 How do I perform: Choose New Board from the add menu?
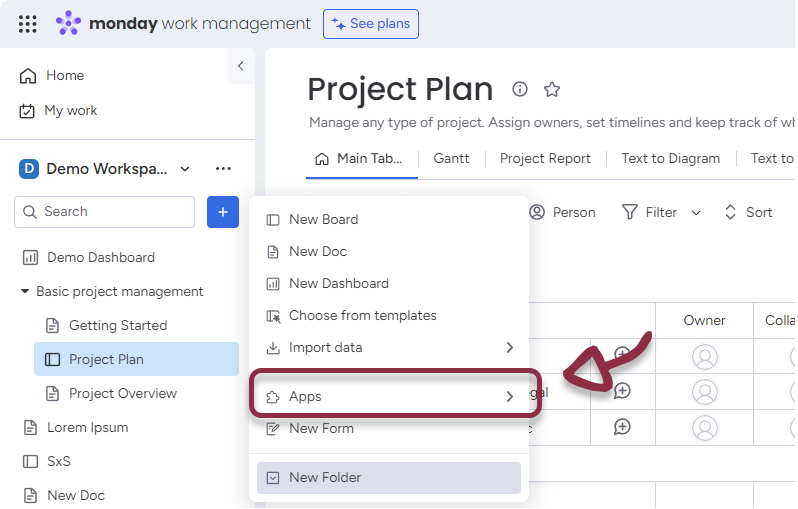click(323, 220)
